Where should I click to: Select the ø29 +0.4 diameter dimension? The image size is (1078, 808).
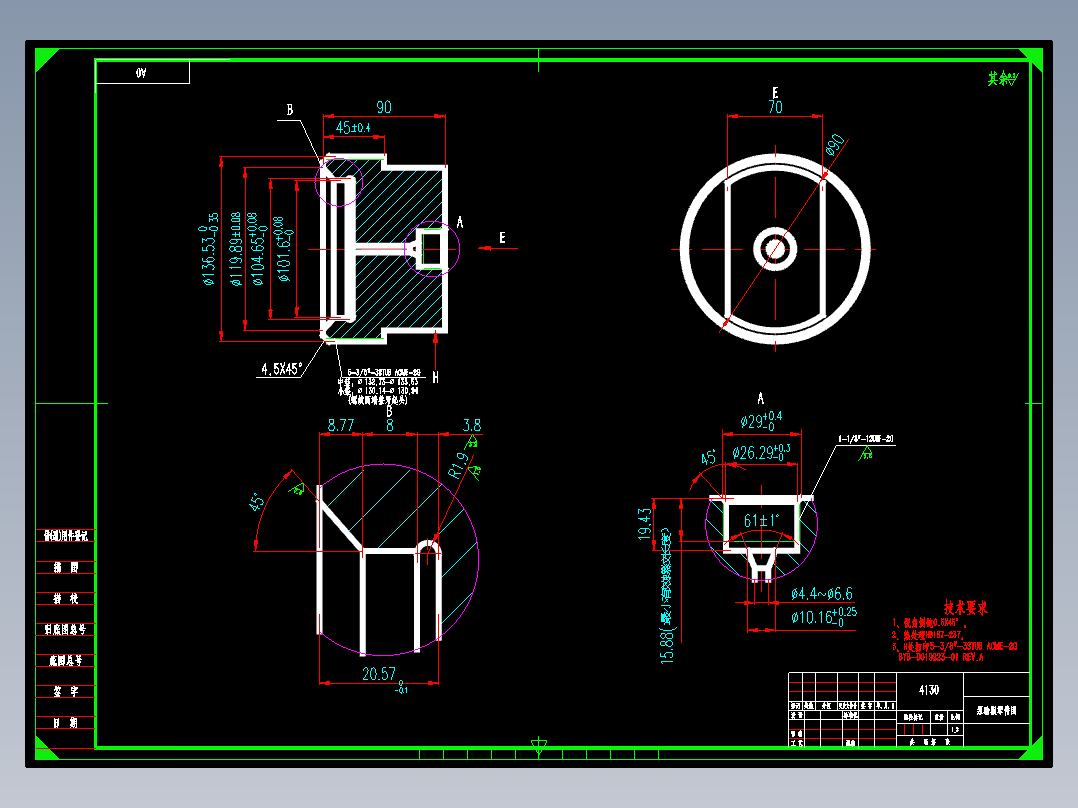tap(761, 420)
